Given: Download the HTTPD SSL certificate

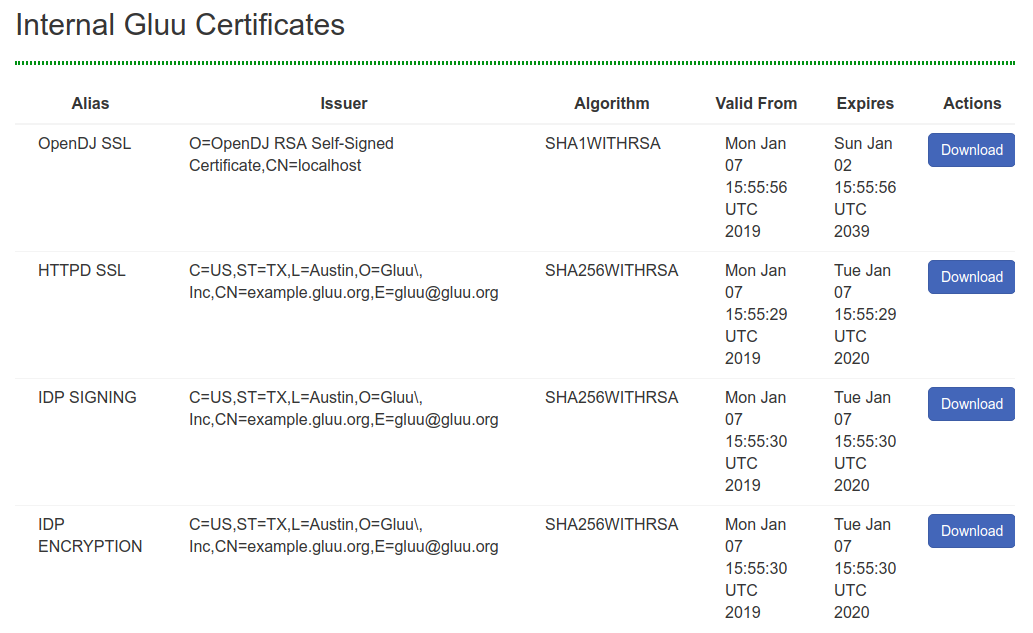Looking at the screenshot, I should [970, 276].
